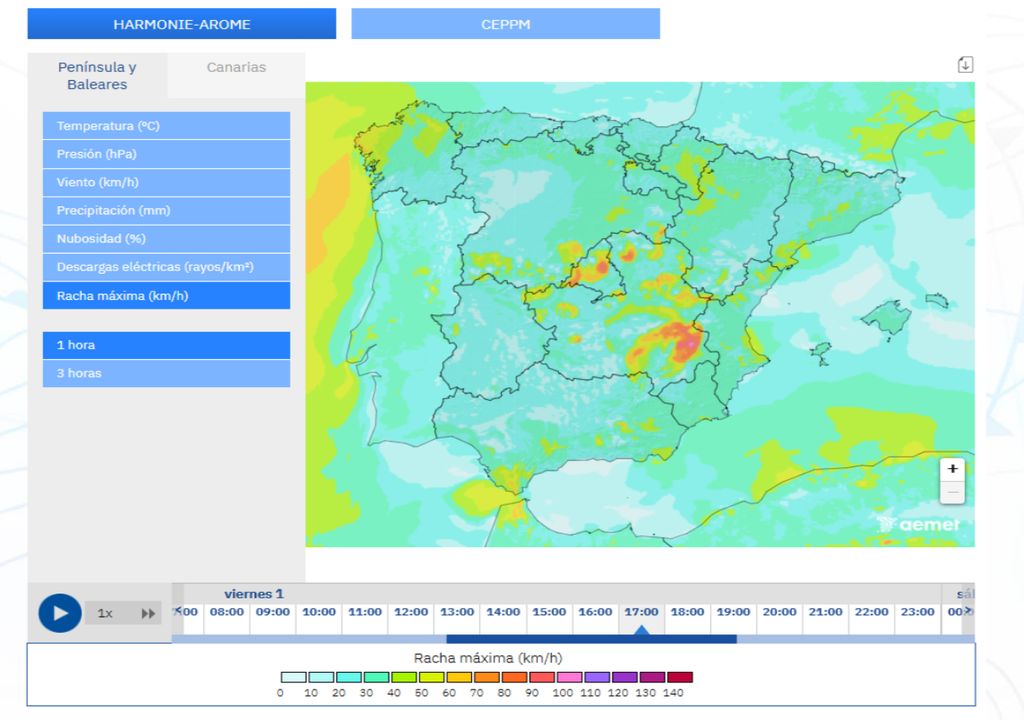The width and height of the screenshot is (1024, 720).
Task: Choose Viento (km/h) layer
Action: click(x=167, y=182)
